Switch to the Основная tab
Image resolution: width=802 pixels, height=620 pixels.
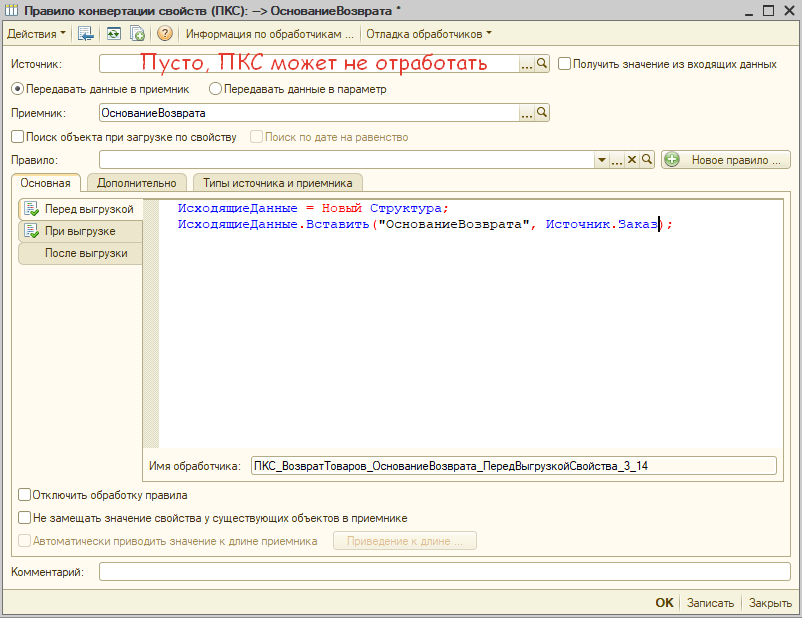point(46,183)
